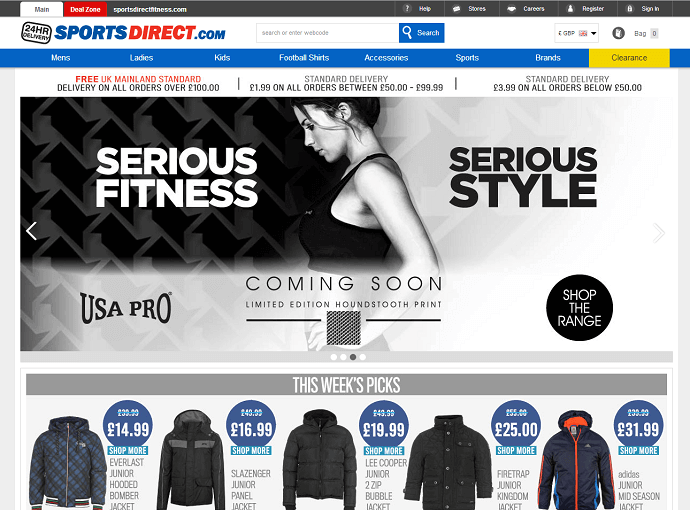Screen dimensions: 690x510
Task: Open the Accessories menu
Action: coord(386,58)
